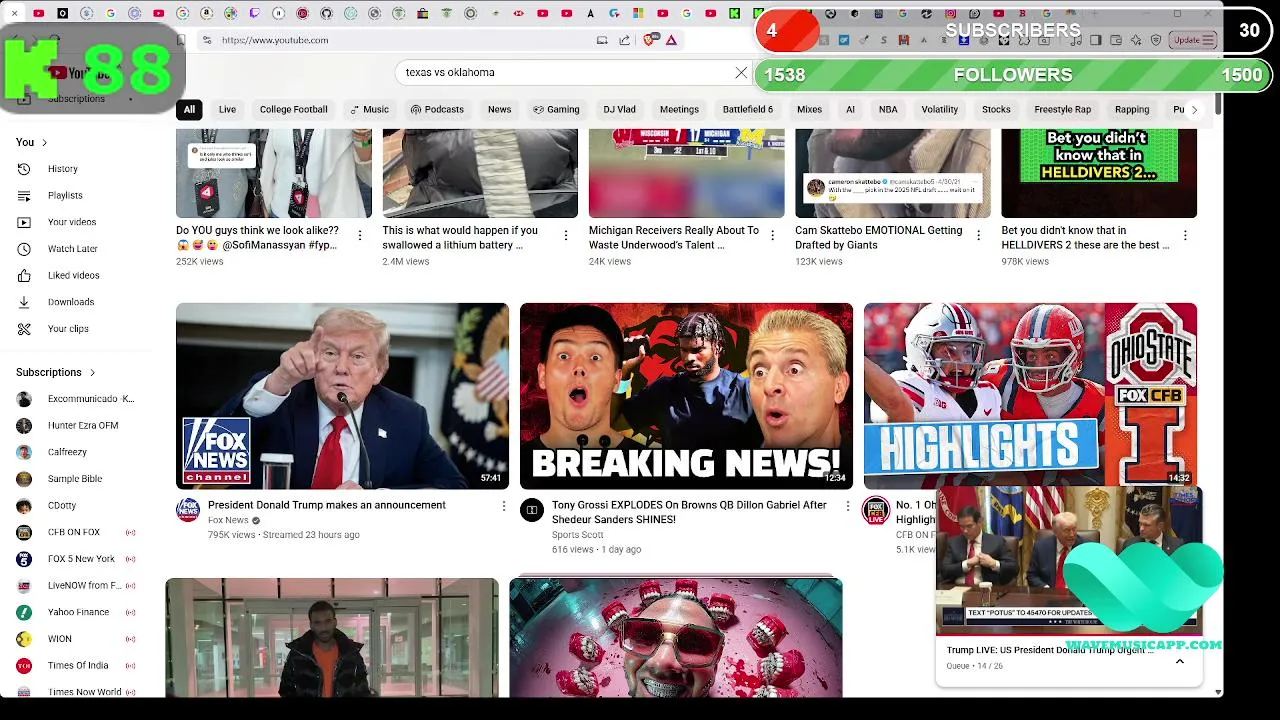The image size is (1280, 720).
Task: Open the Fox News Trump announcement thumbnail
Action: click(x=342, y=396)
